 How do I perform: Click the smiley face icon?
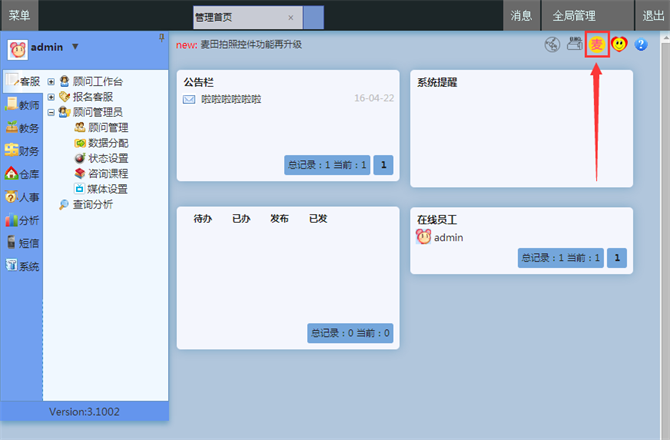point(619,44)
